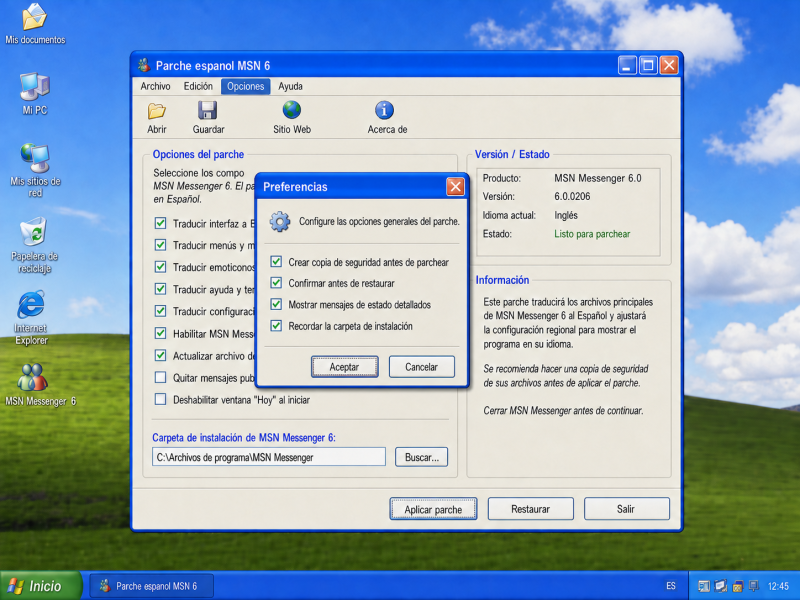800x600 pixels.
Task: Click Parche espanol MSN 6 taskbar button
Action: pyautogui.click(x=152, y=586)
